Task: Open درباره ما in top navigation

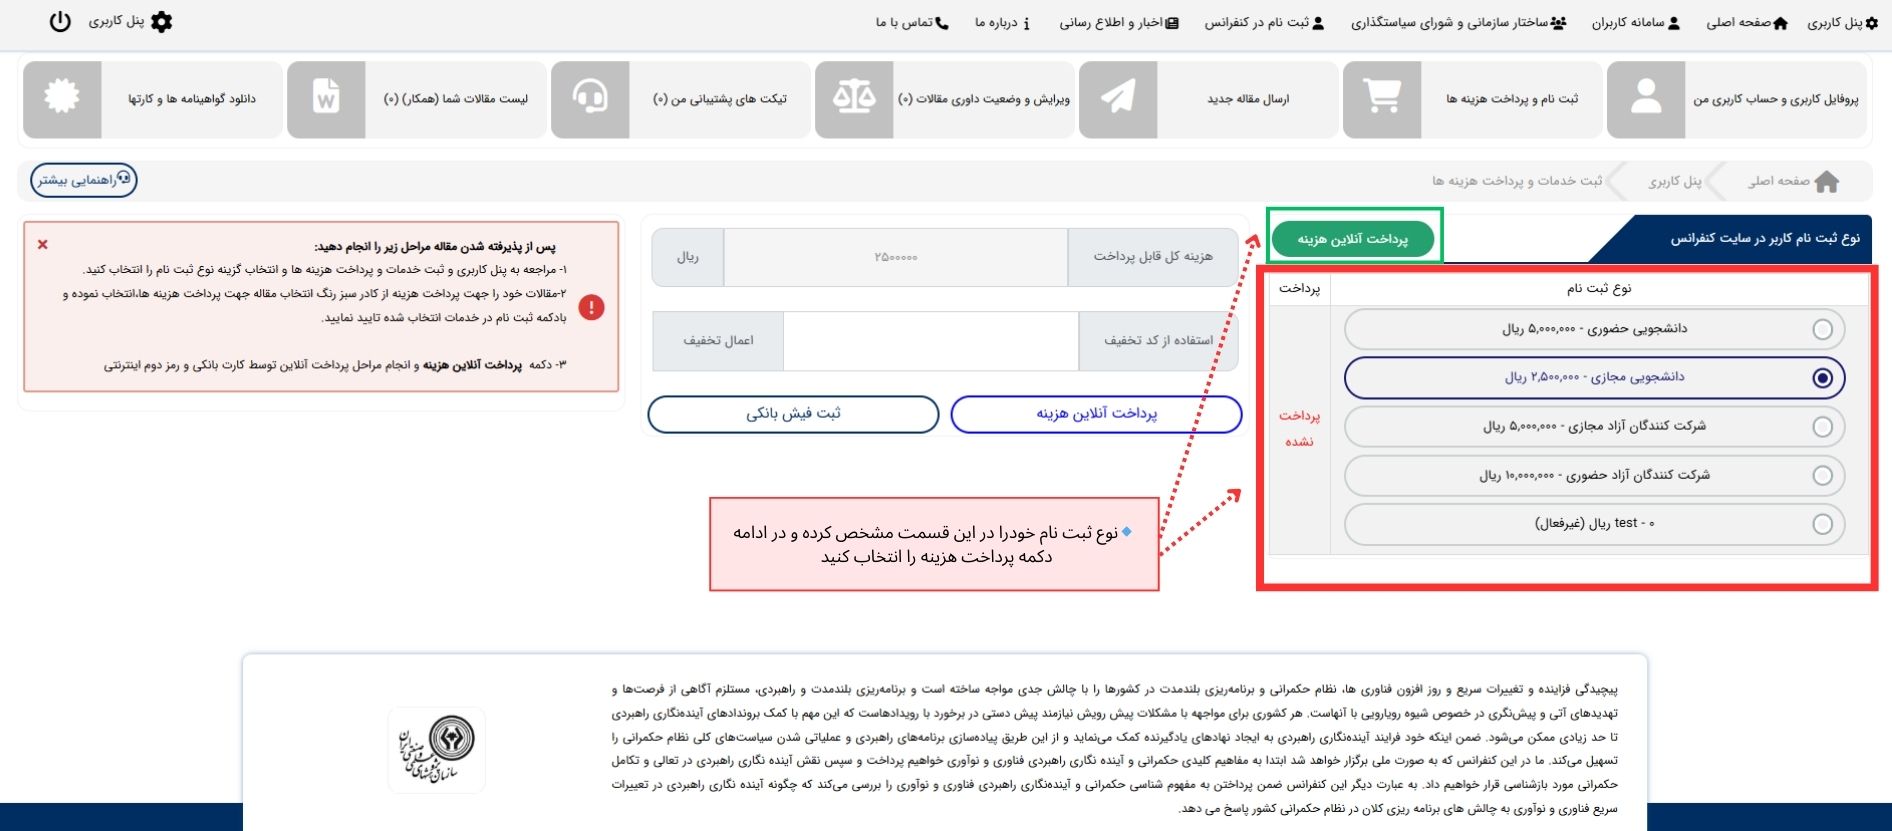Action: [1003, 23]
